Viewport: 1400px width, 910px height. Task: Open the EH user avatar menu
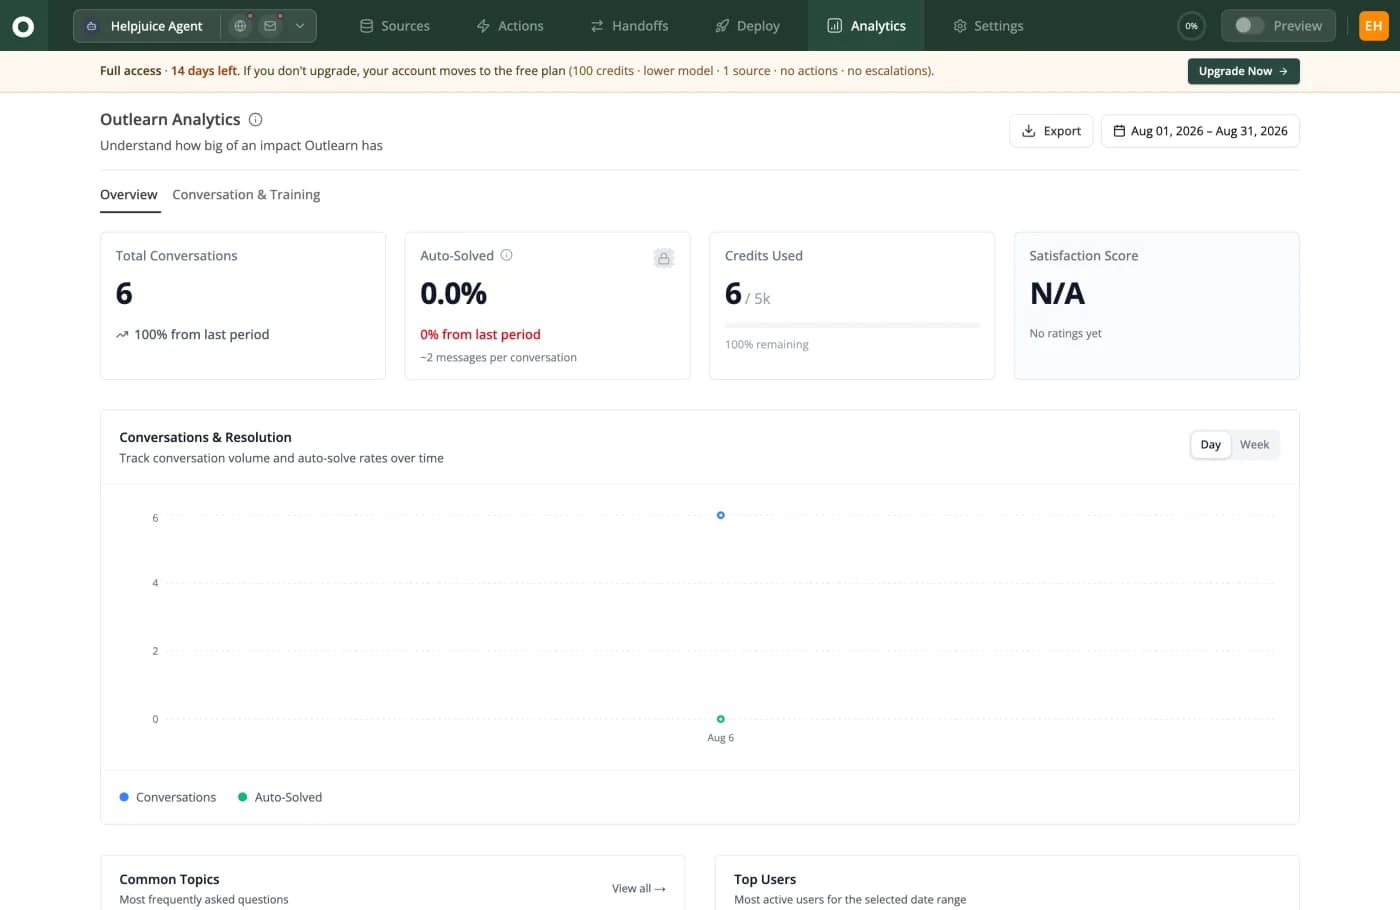(x=1374, y=26)
